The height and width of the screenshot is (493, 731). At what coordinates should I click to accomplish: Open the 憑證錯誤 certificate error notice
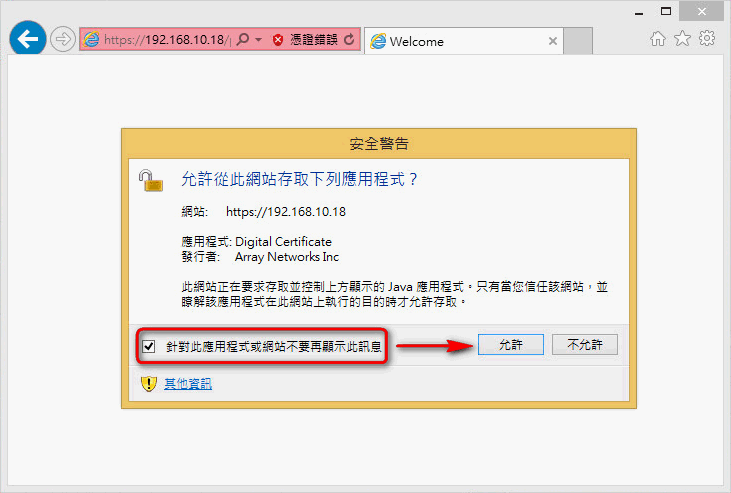click(314, 40)
